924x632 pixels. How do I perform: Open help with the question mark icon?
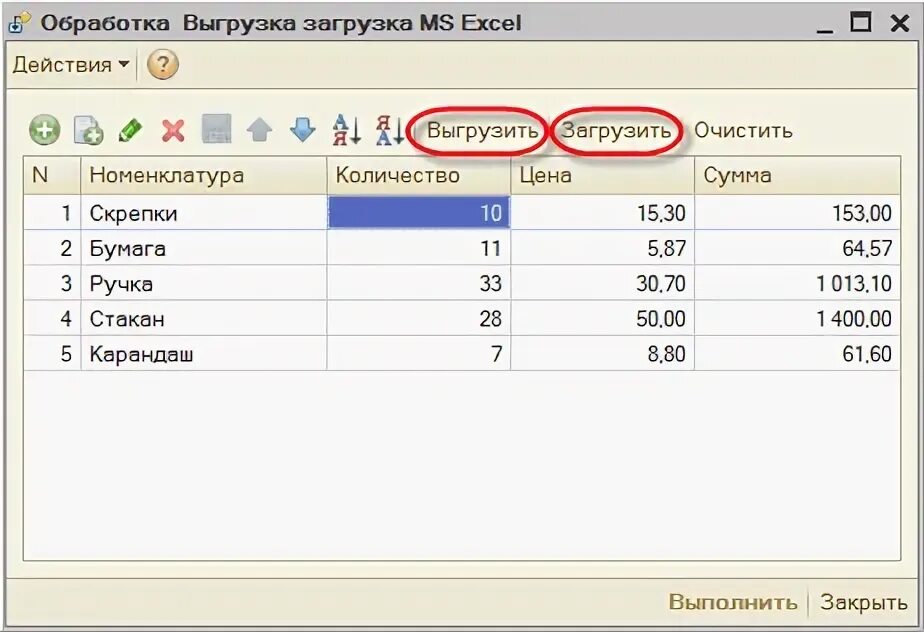[x=163, y=64]
